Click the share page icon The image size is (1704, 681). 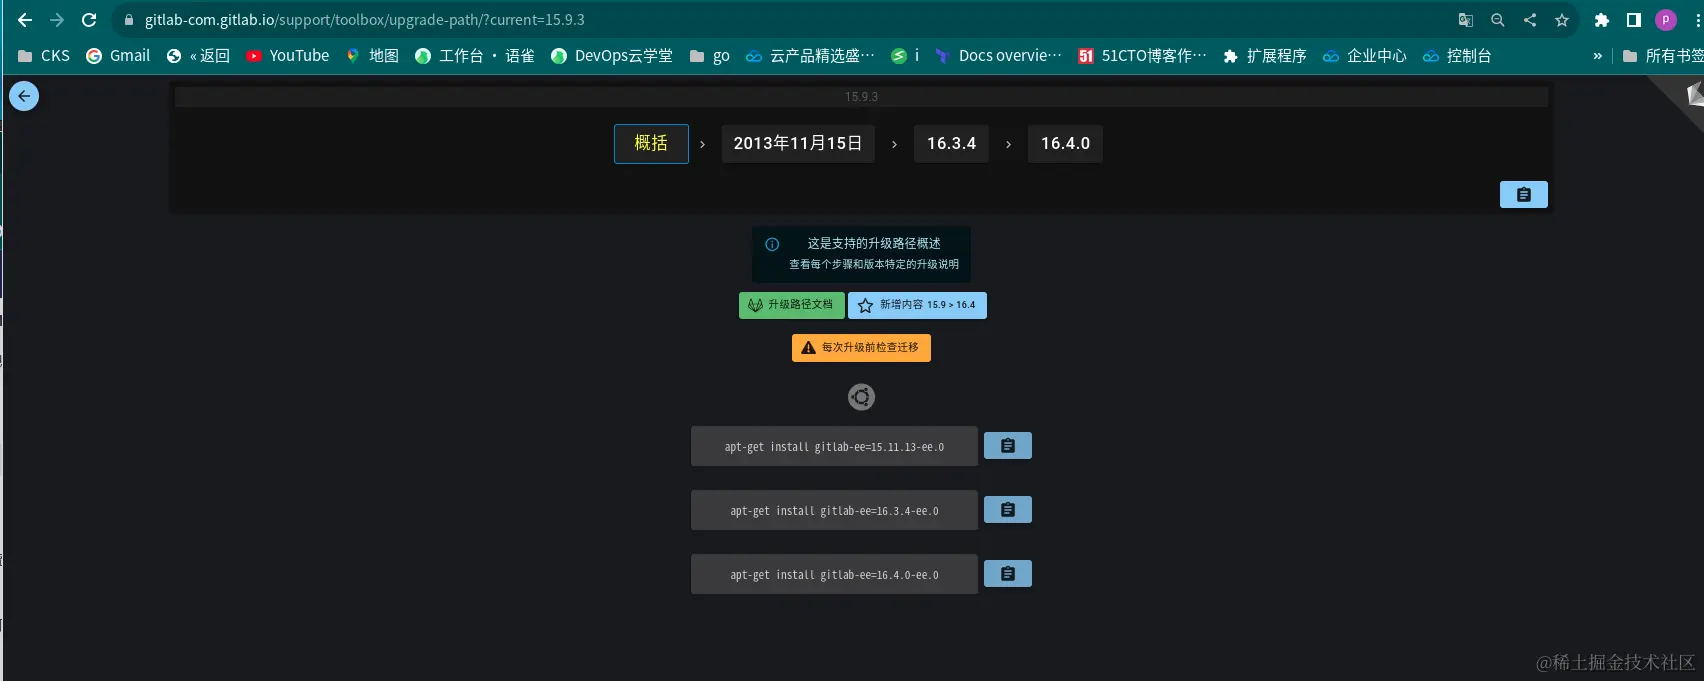[1530, 20]
